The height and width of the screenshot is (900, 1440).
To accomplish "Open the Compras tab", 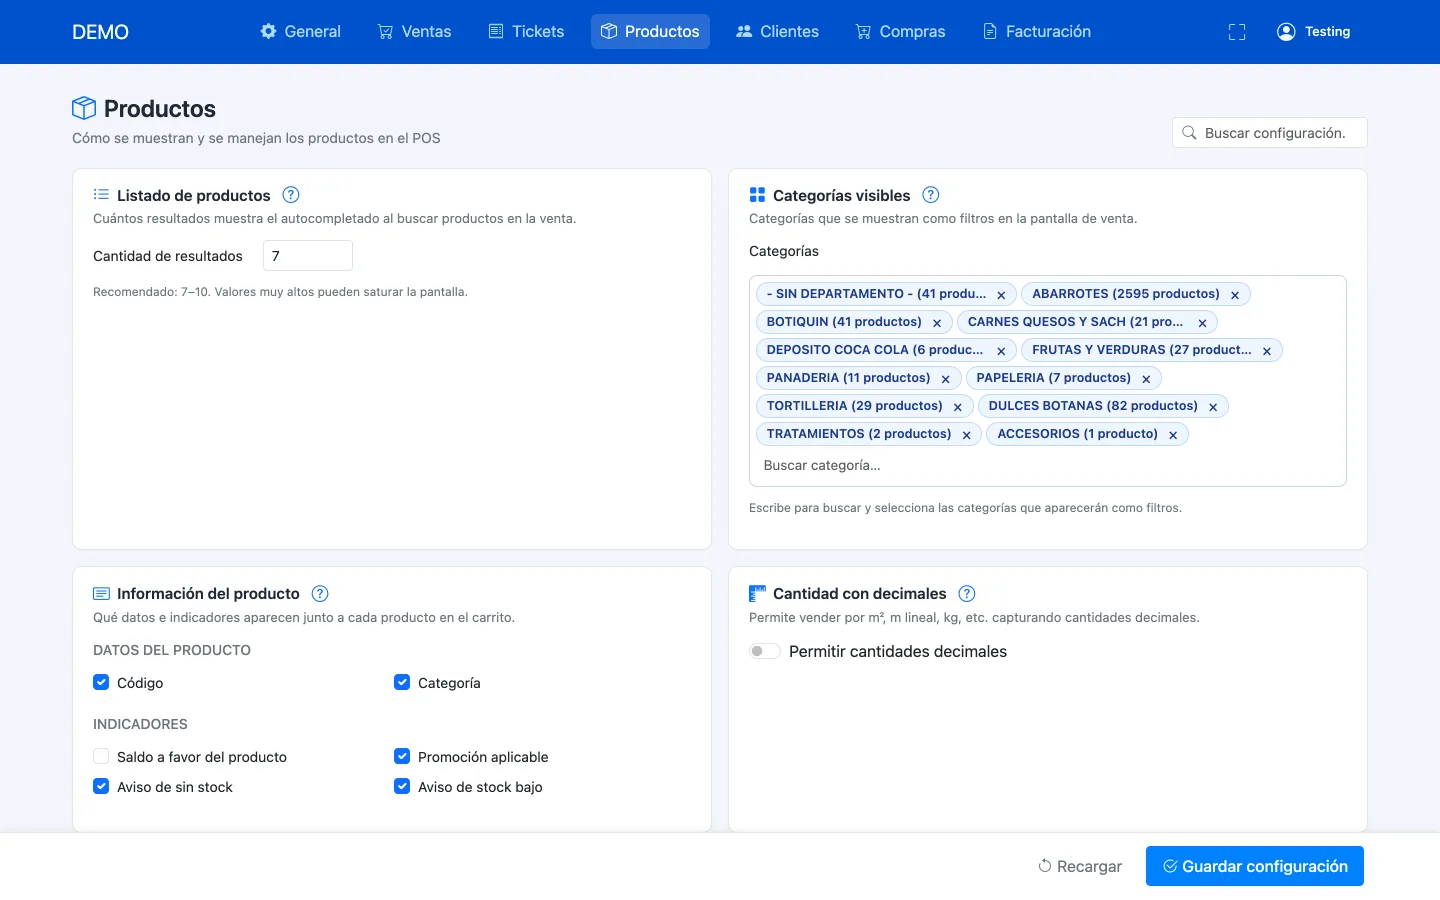I will pyautogui.click(x=900, y=32).
